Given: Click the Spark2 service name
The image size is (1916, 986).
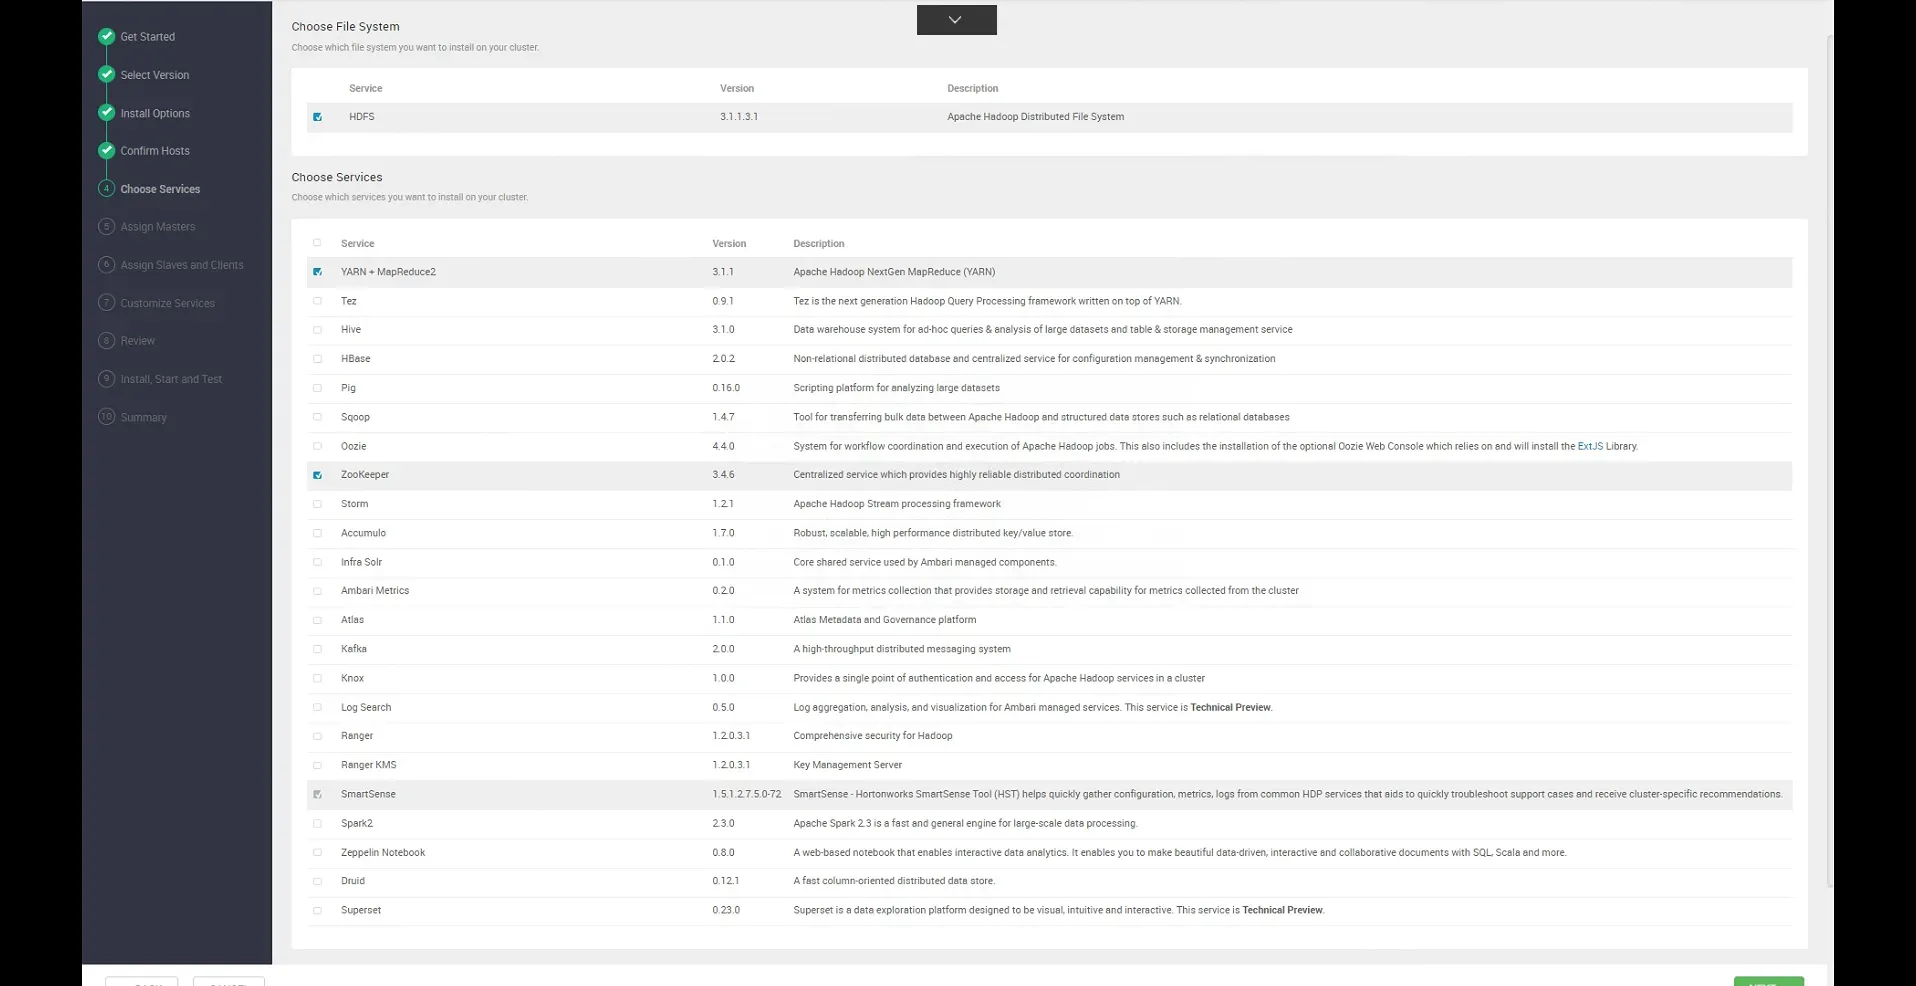Looking at the screenshot, I should tap(356, 824).
